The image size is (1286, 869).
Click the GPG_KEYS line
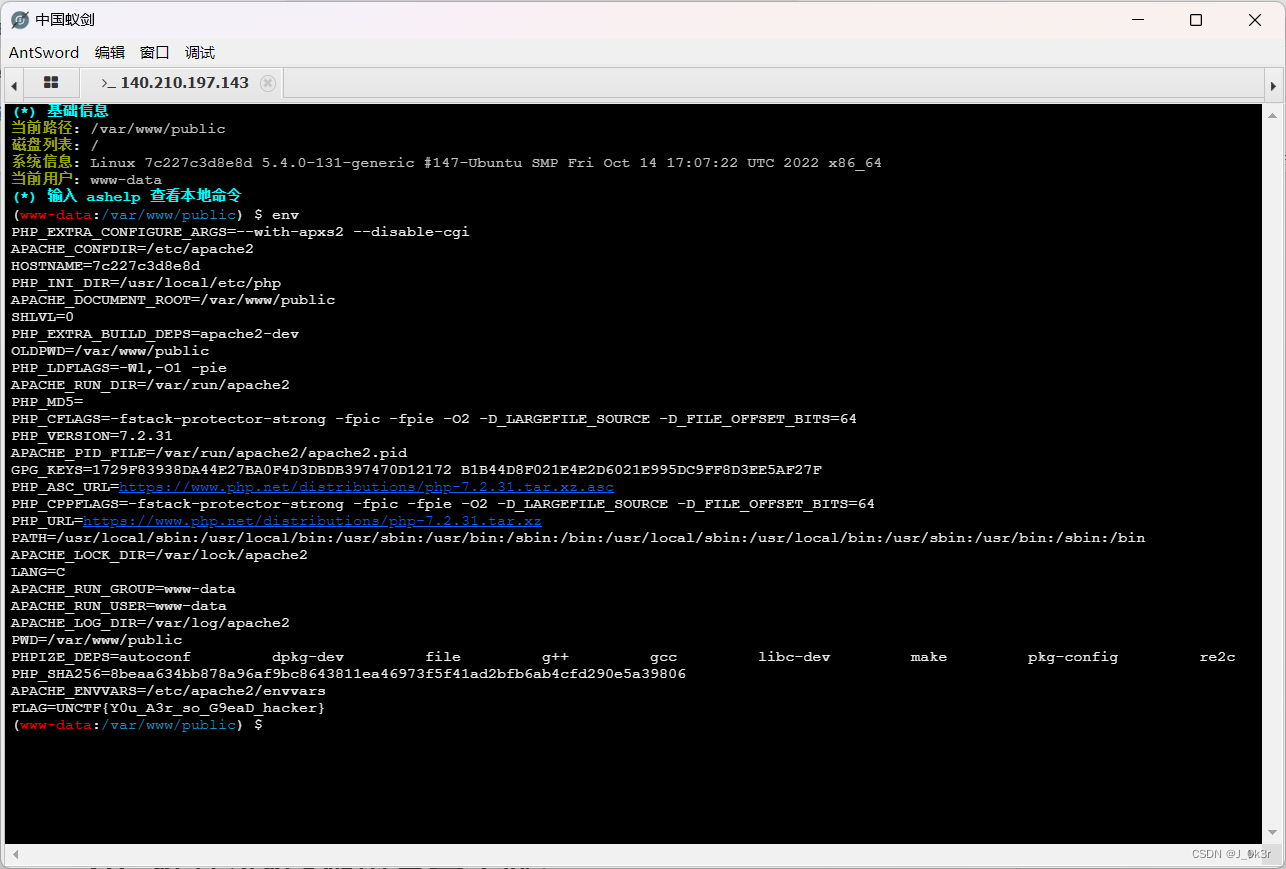416,470
